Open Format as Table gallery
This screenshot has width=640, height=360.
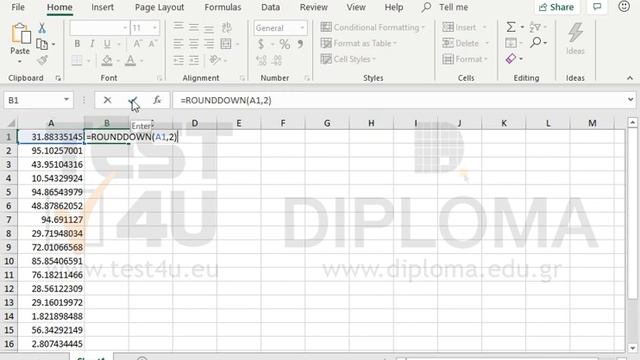[359, 43]
